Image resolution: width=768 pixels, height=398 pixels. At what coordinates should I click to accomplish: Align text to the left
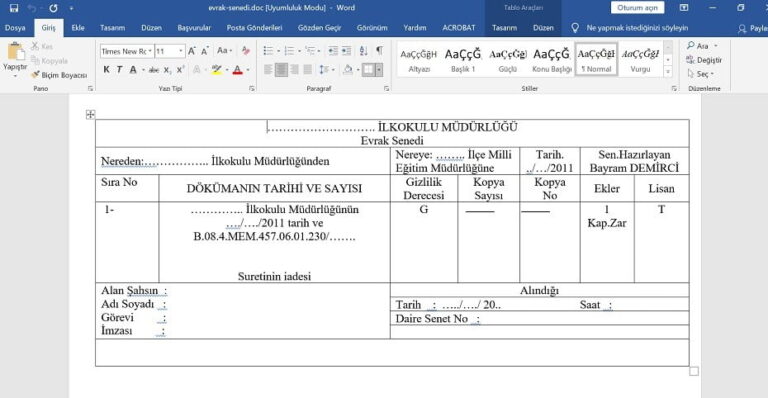point(268,70)
